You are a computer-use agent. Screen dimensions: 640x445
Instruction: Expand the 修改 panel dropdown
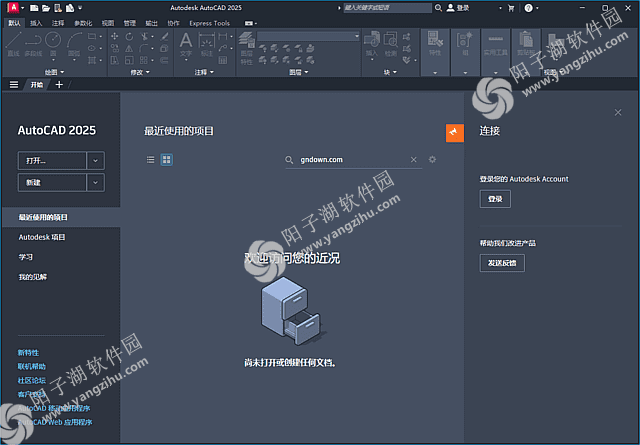point(140,72)
